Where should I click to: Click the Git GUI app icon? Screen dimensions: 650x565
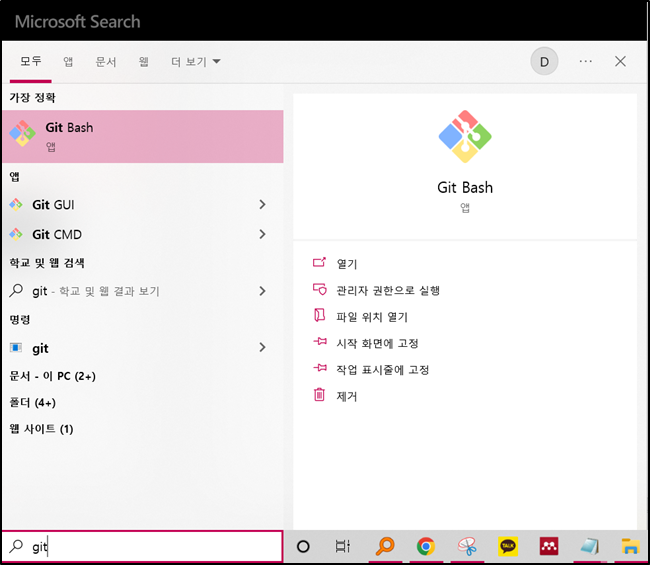point(16,204)
